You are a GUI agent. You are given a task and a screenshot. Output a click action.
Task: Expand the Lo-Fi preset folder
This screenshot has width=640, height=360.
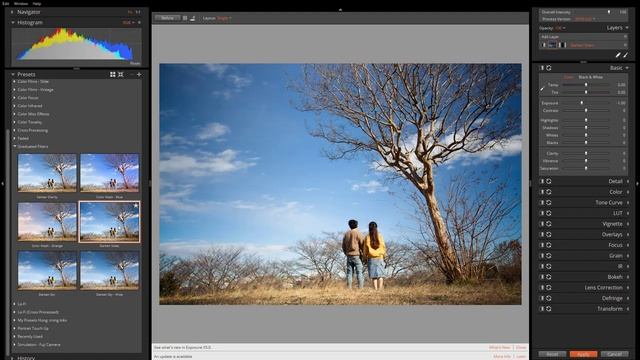point(15,304)
